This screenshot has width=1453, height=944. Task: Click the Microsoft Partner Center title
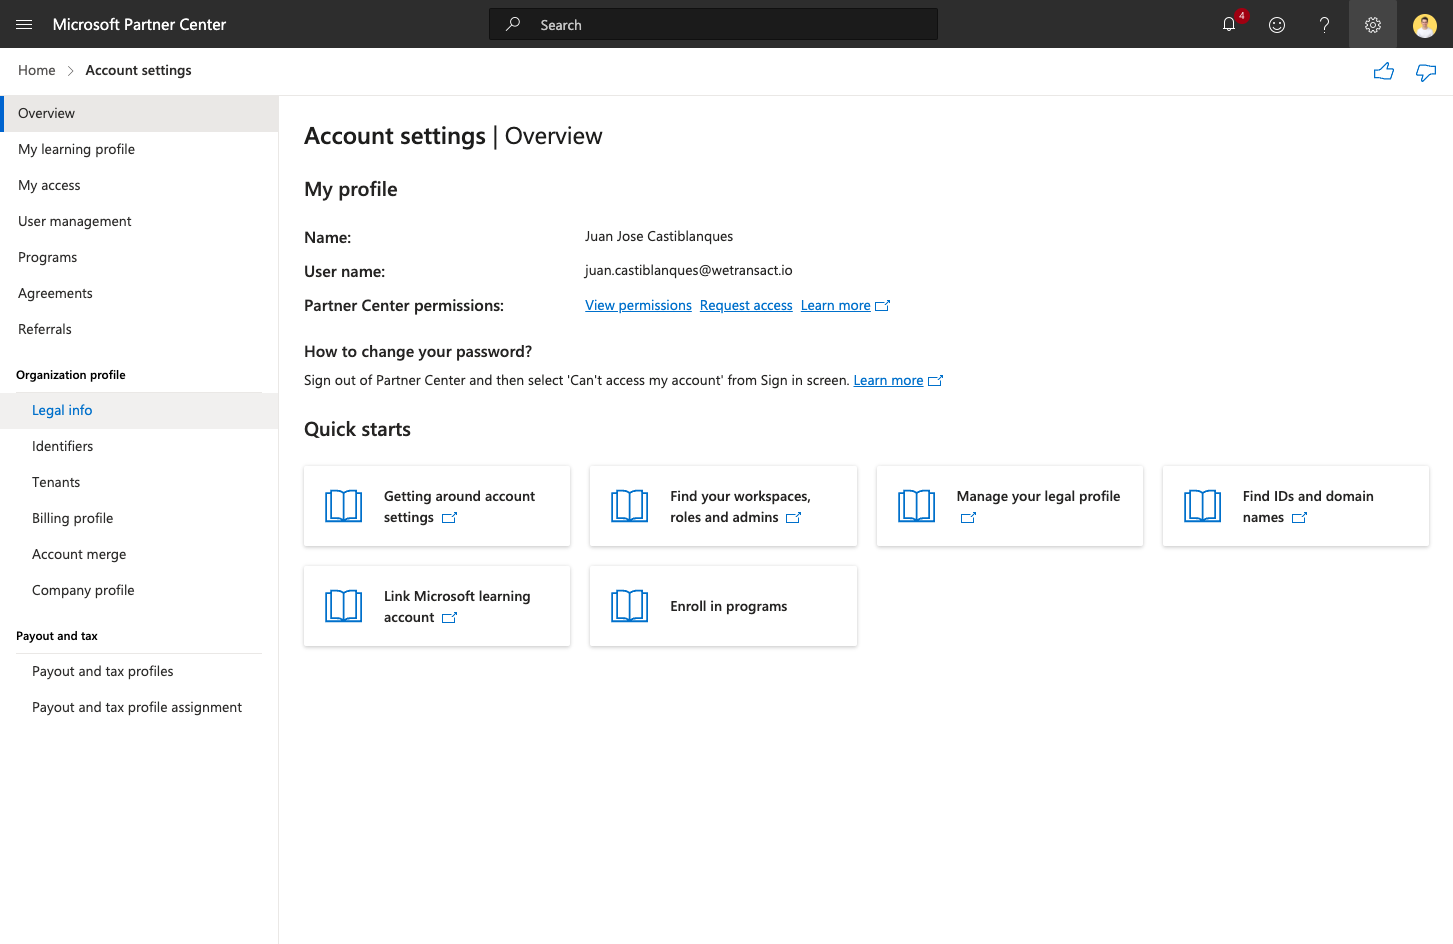pyautogui.click(x=139, y=24)
